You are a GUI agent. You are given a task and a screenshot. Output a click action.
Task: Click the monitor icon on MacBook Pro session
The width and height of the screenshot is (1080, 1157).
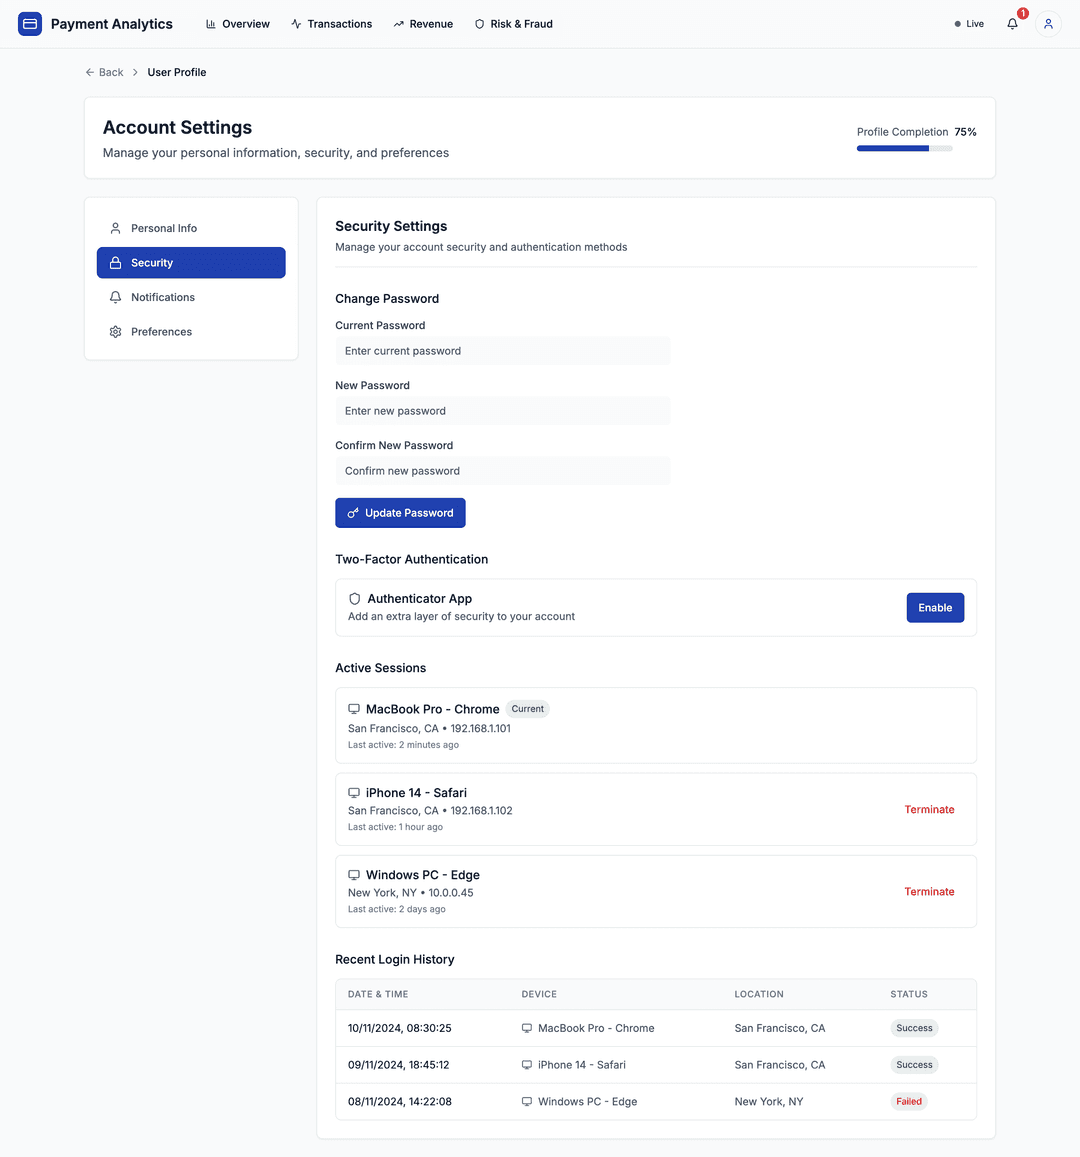353,708
